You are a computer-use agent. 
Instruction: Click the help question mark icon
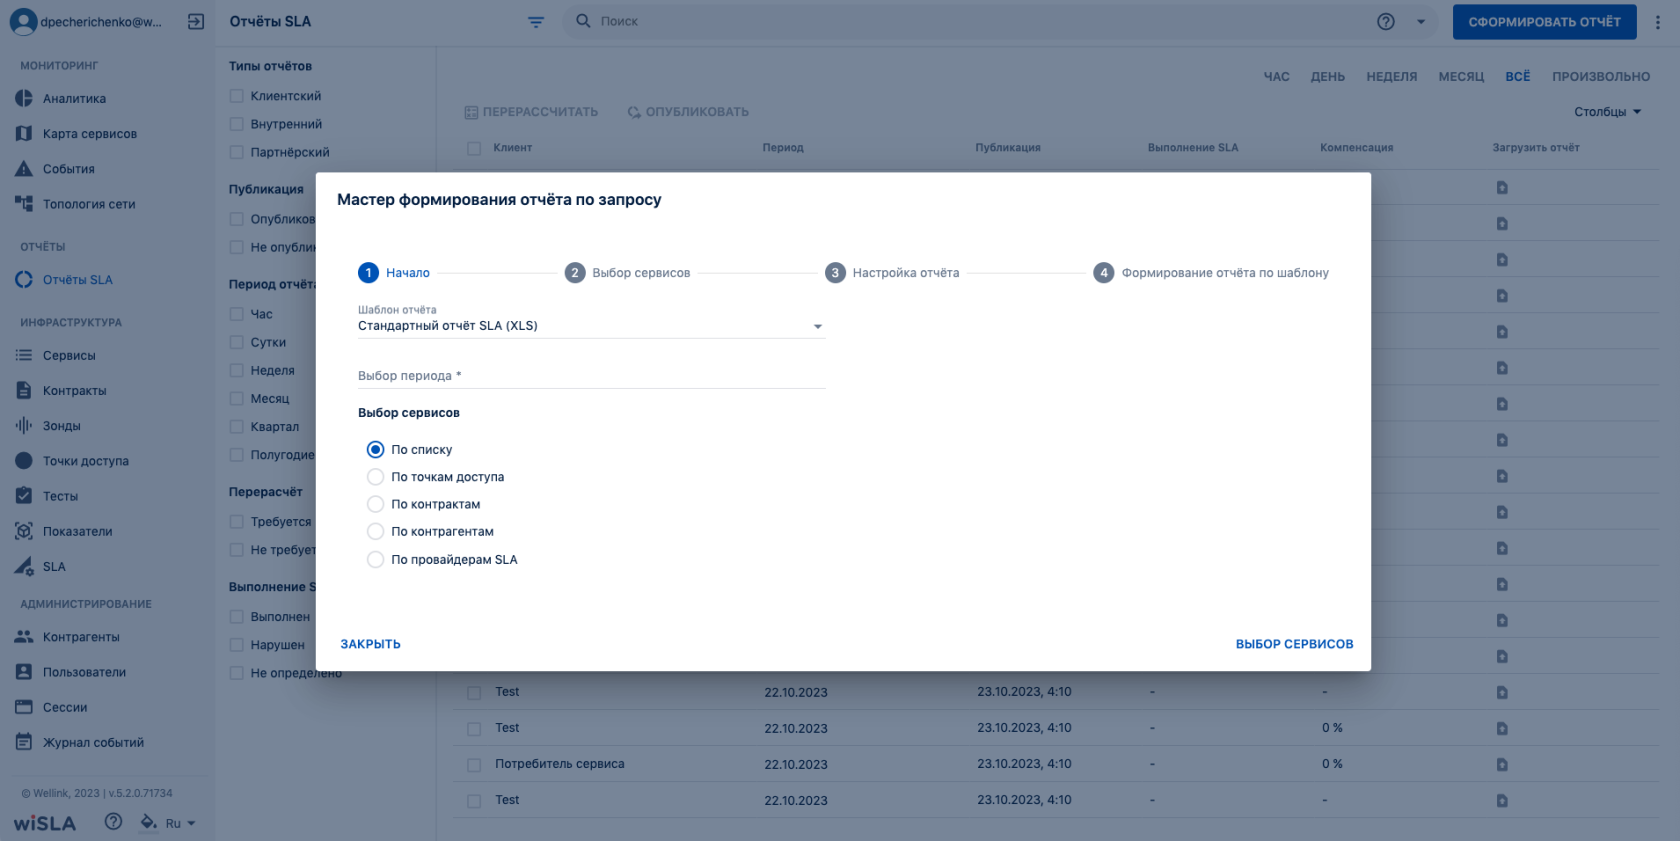pos(1385,22)
